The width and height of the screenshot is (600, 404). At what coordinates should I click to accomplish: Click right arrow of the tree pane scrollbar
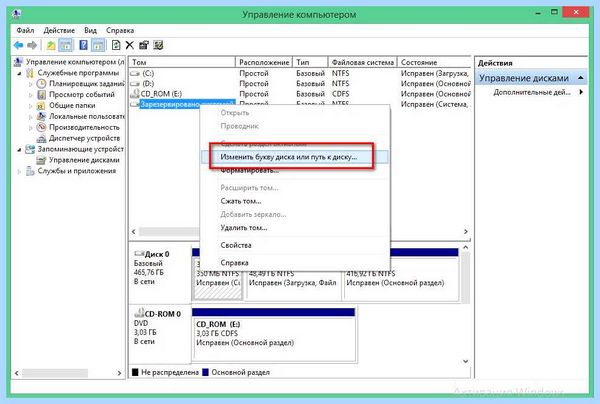click(119, 373)
